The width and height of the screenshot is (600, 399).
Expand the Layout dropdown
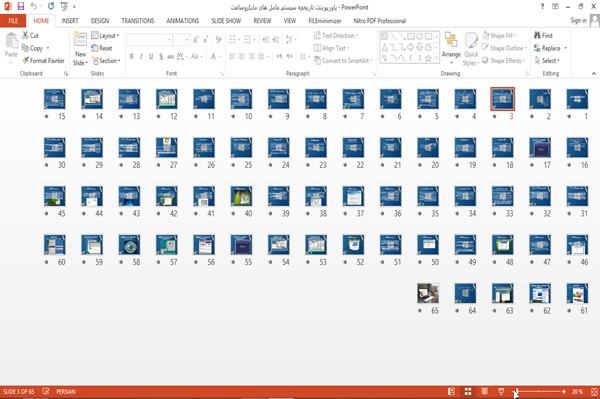pos(105,36)
